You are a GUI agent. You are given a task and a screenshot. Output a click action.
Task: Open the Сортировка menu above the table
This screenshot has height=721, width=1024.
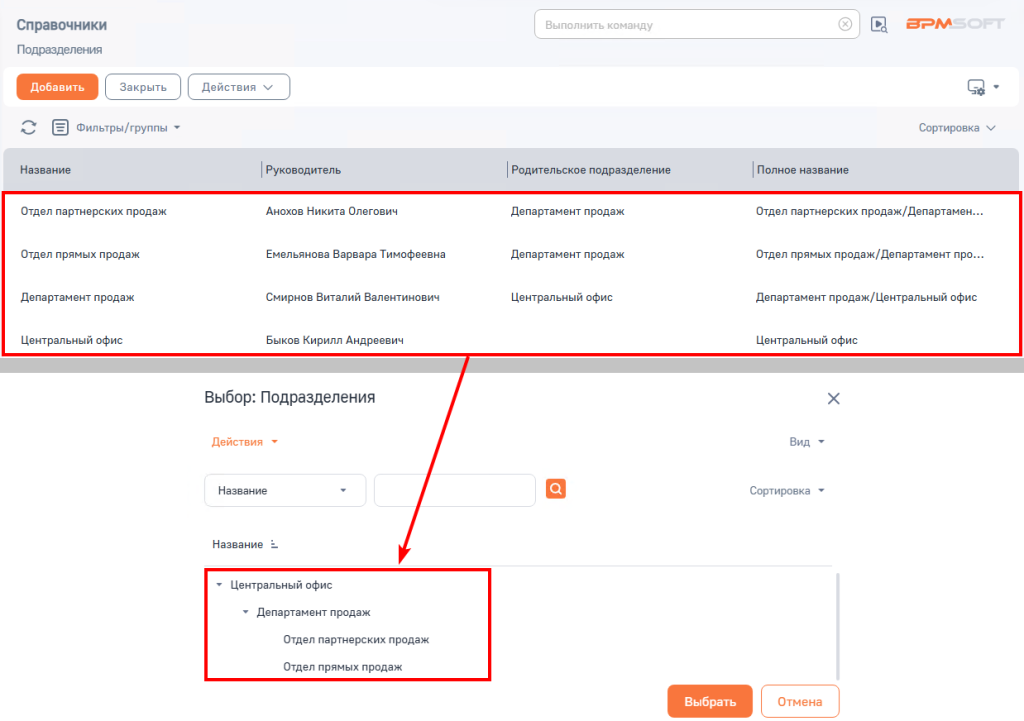[957, 127]
